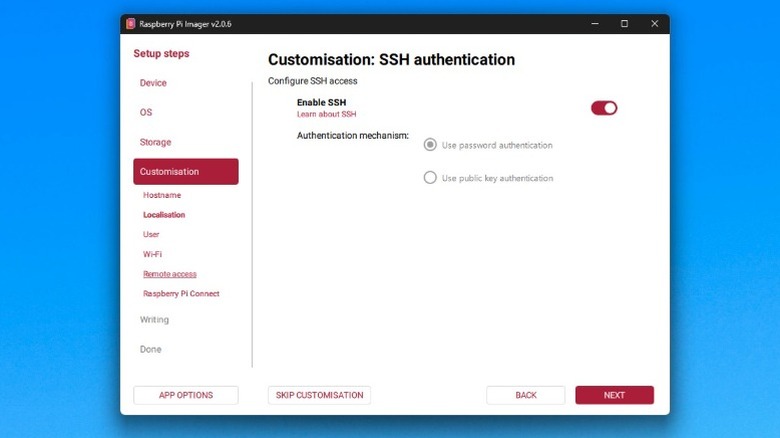Screen dimensions: 780x438
Task: Open the User customisation sub-step
Action: pyautogui.click(x=151, y=234)
